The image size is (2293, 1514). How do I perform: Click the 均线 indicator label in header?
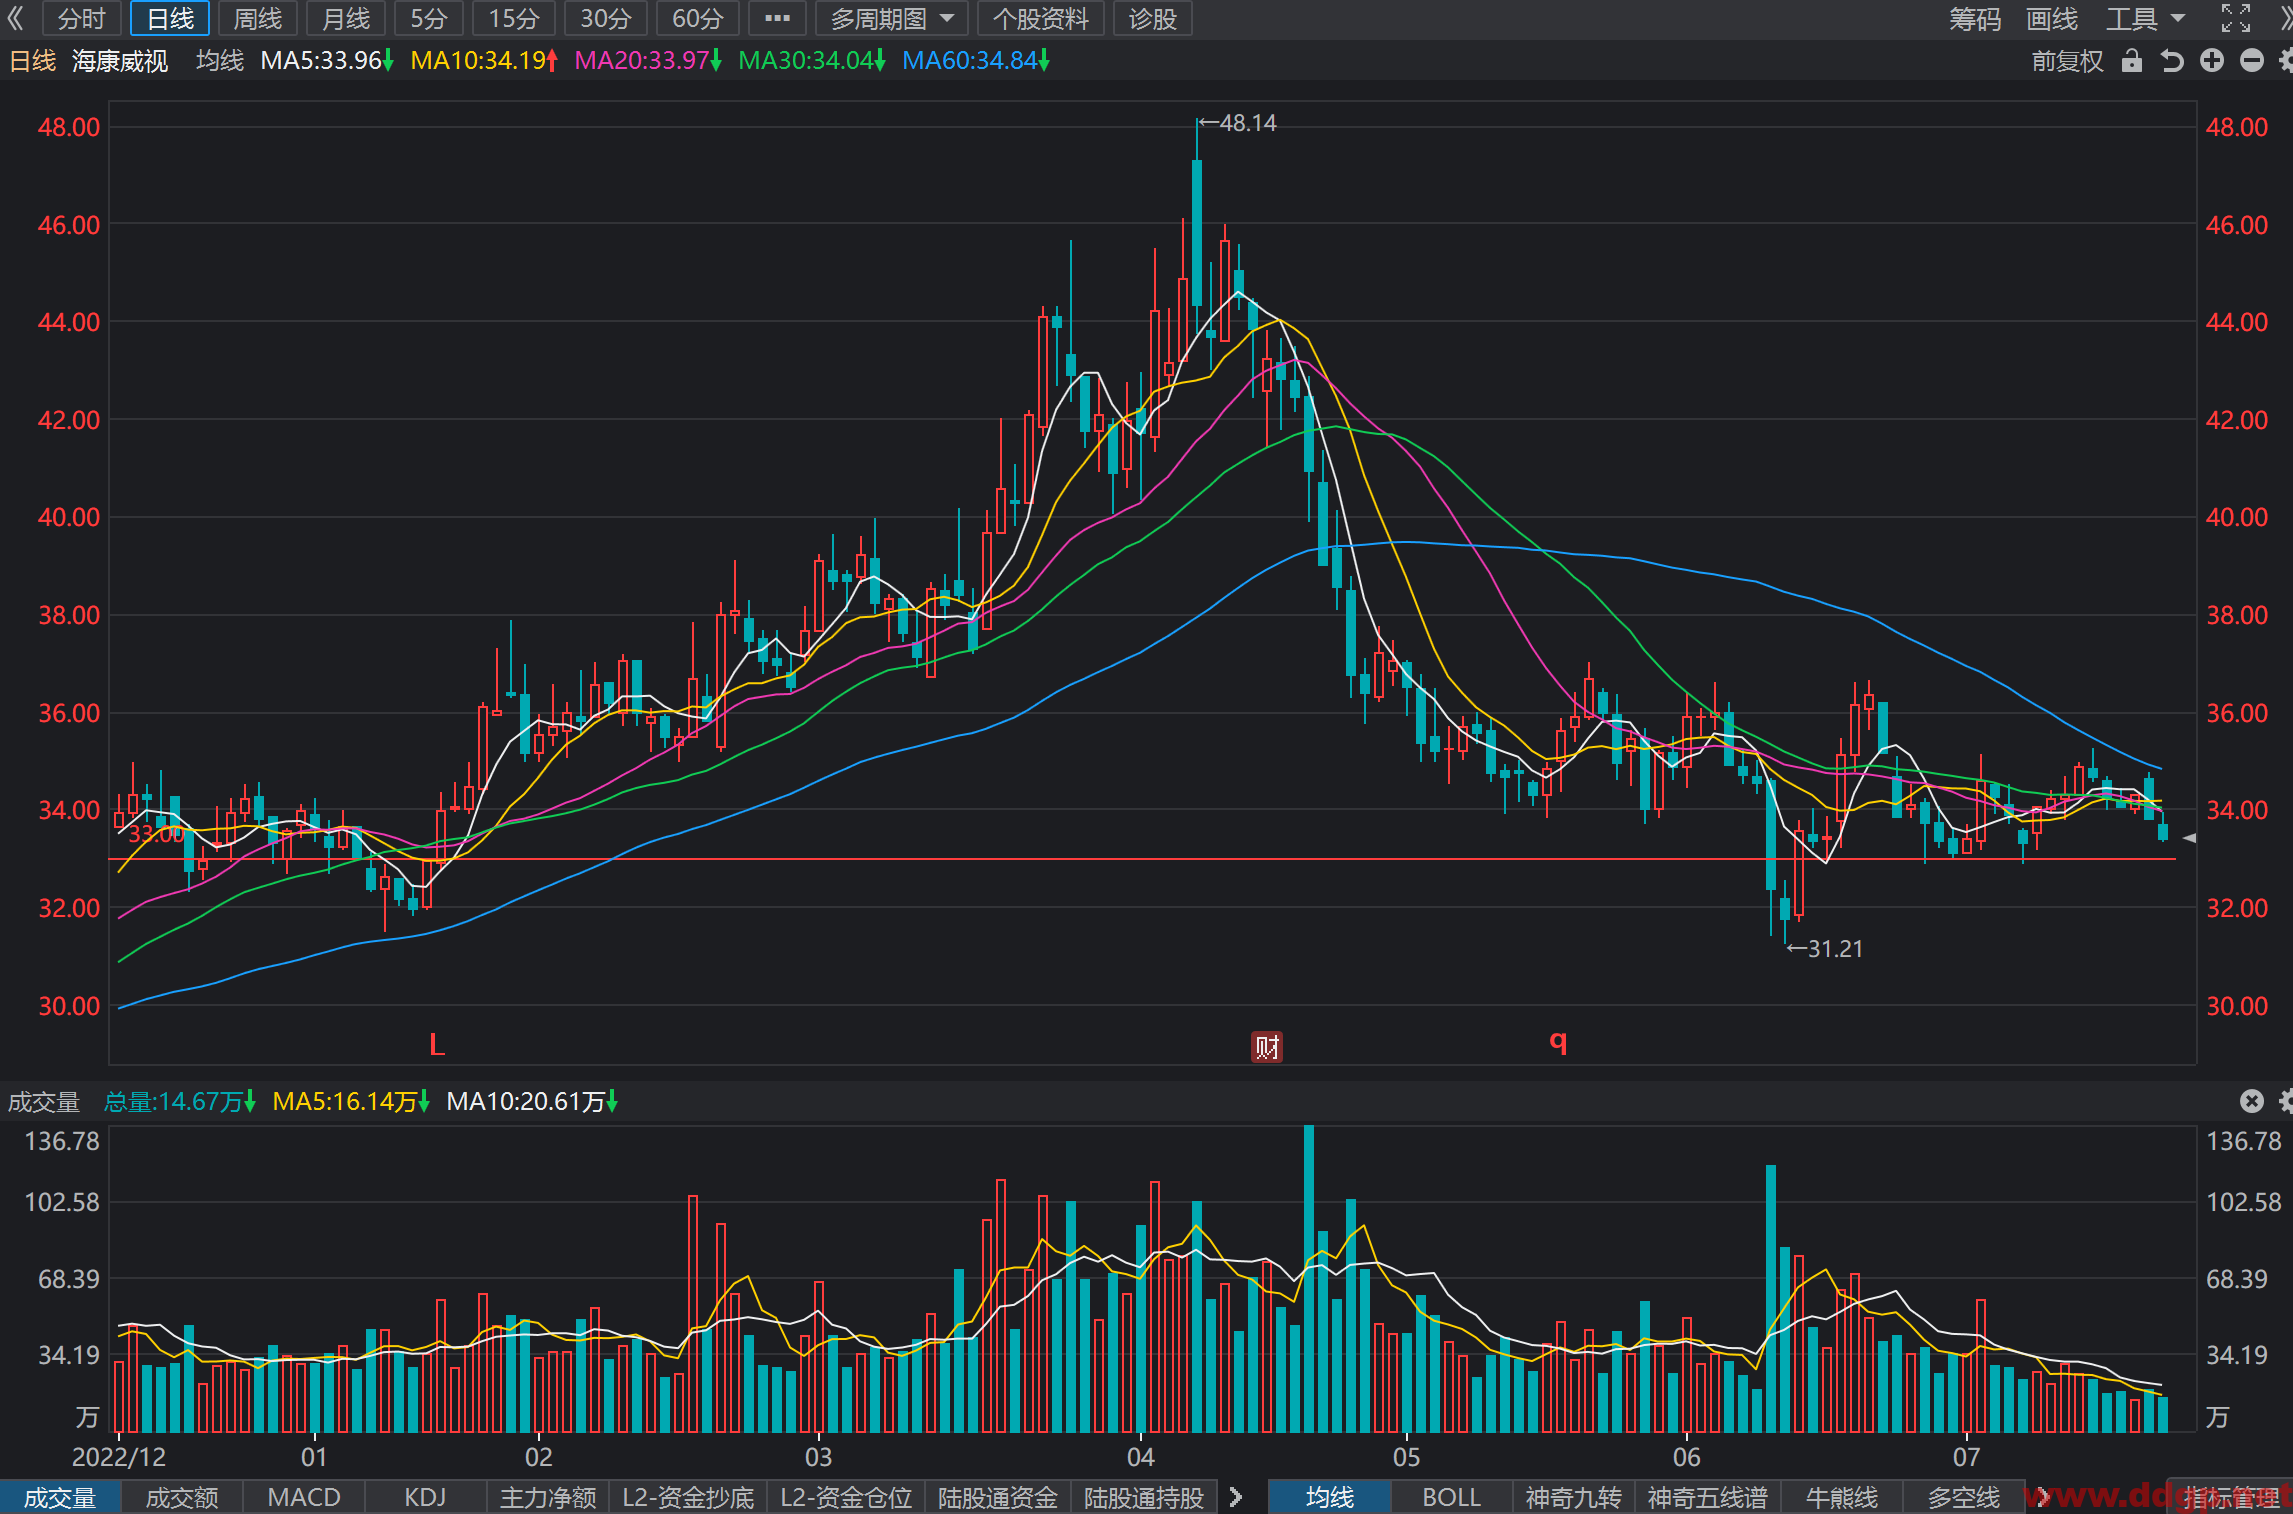(220, 61)
